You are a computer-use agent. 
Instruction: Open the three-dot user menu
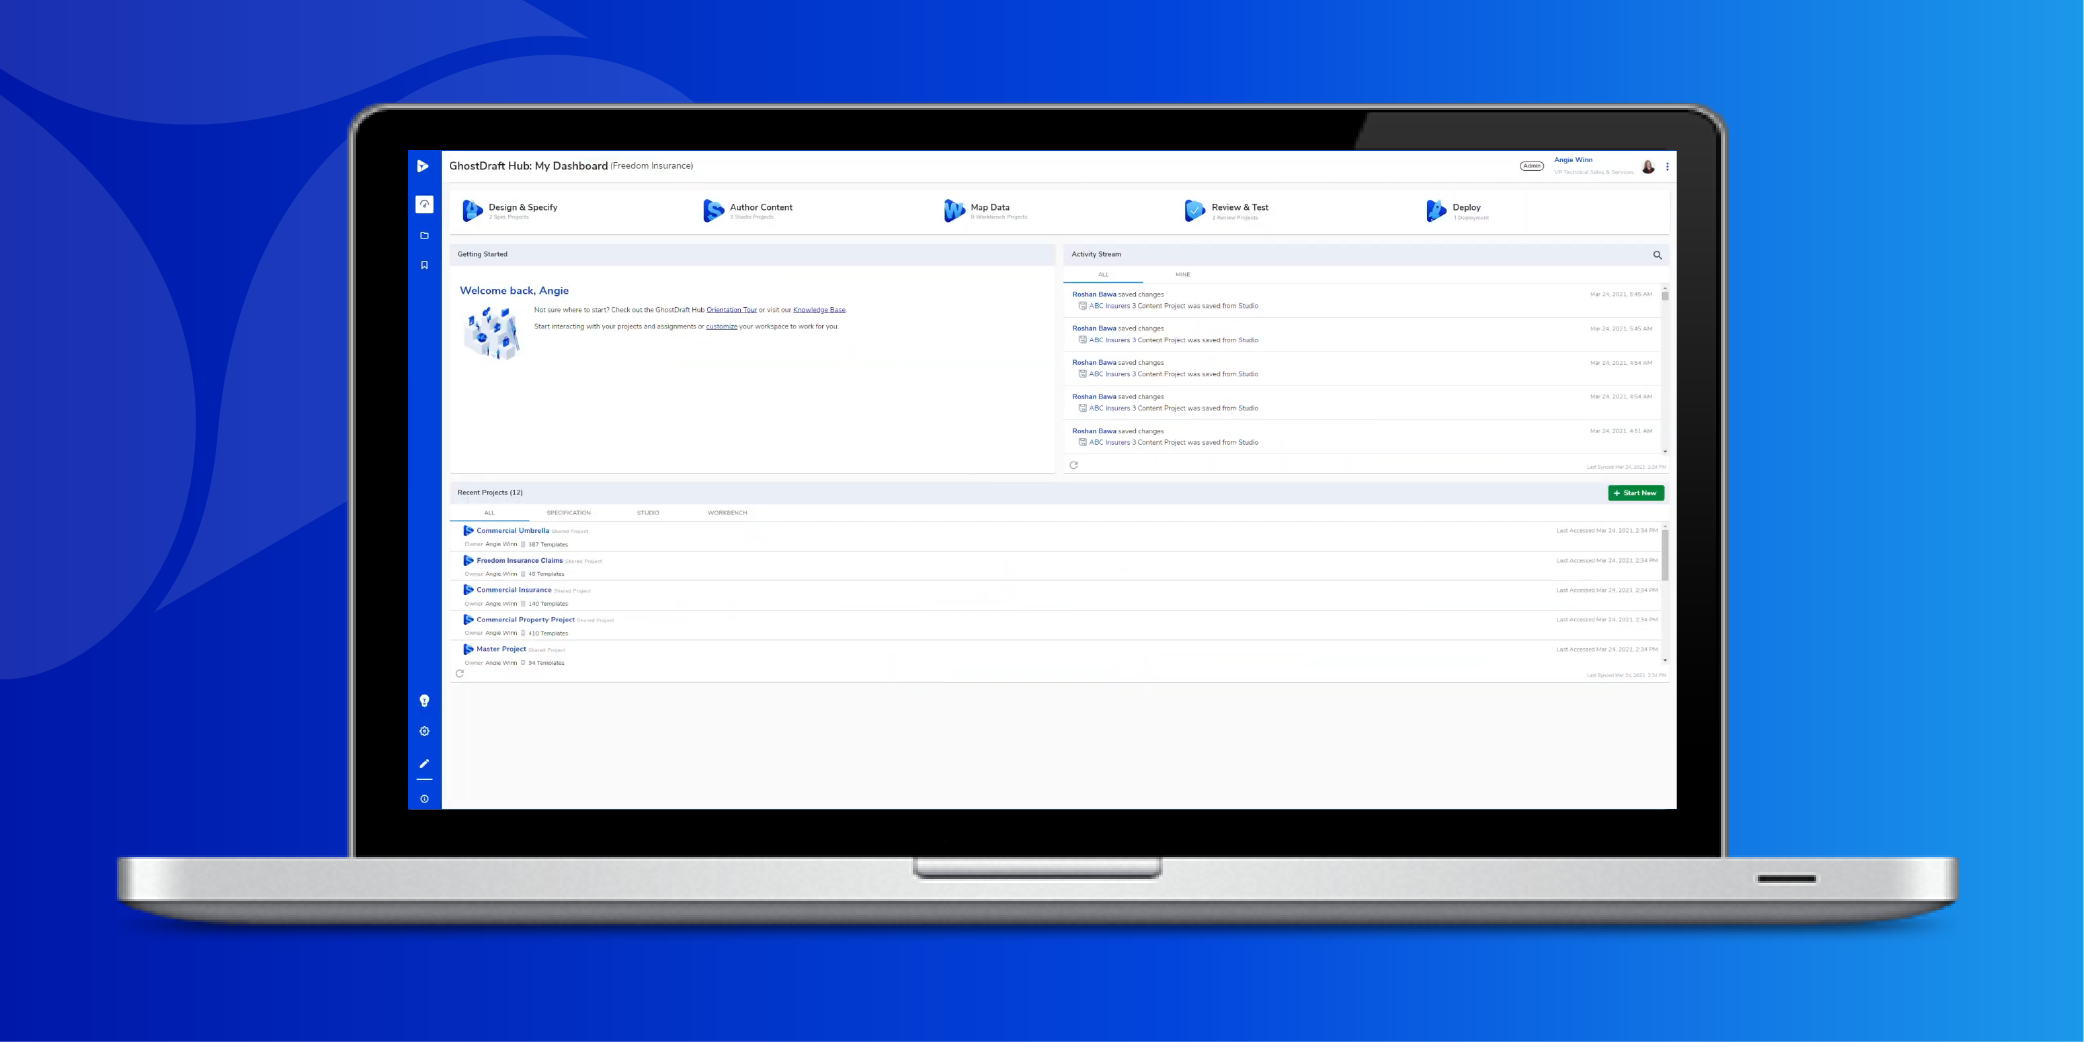[x=1667, y=166]
